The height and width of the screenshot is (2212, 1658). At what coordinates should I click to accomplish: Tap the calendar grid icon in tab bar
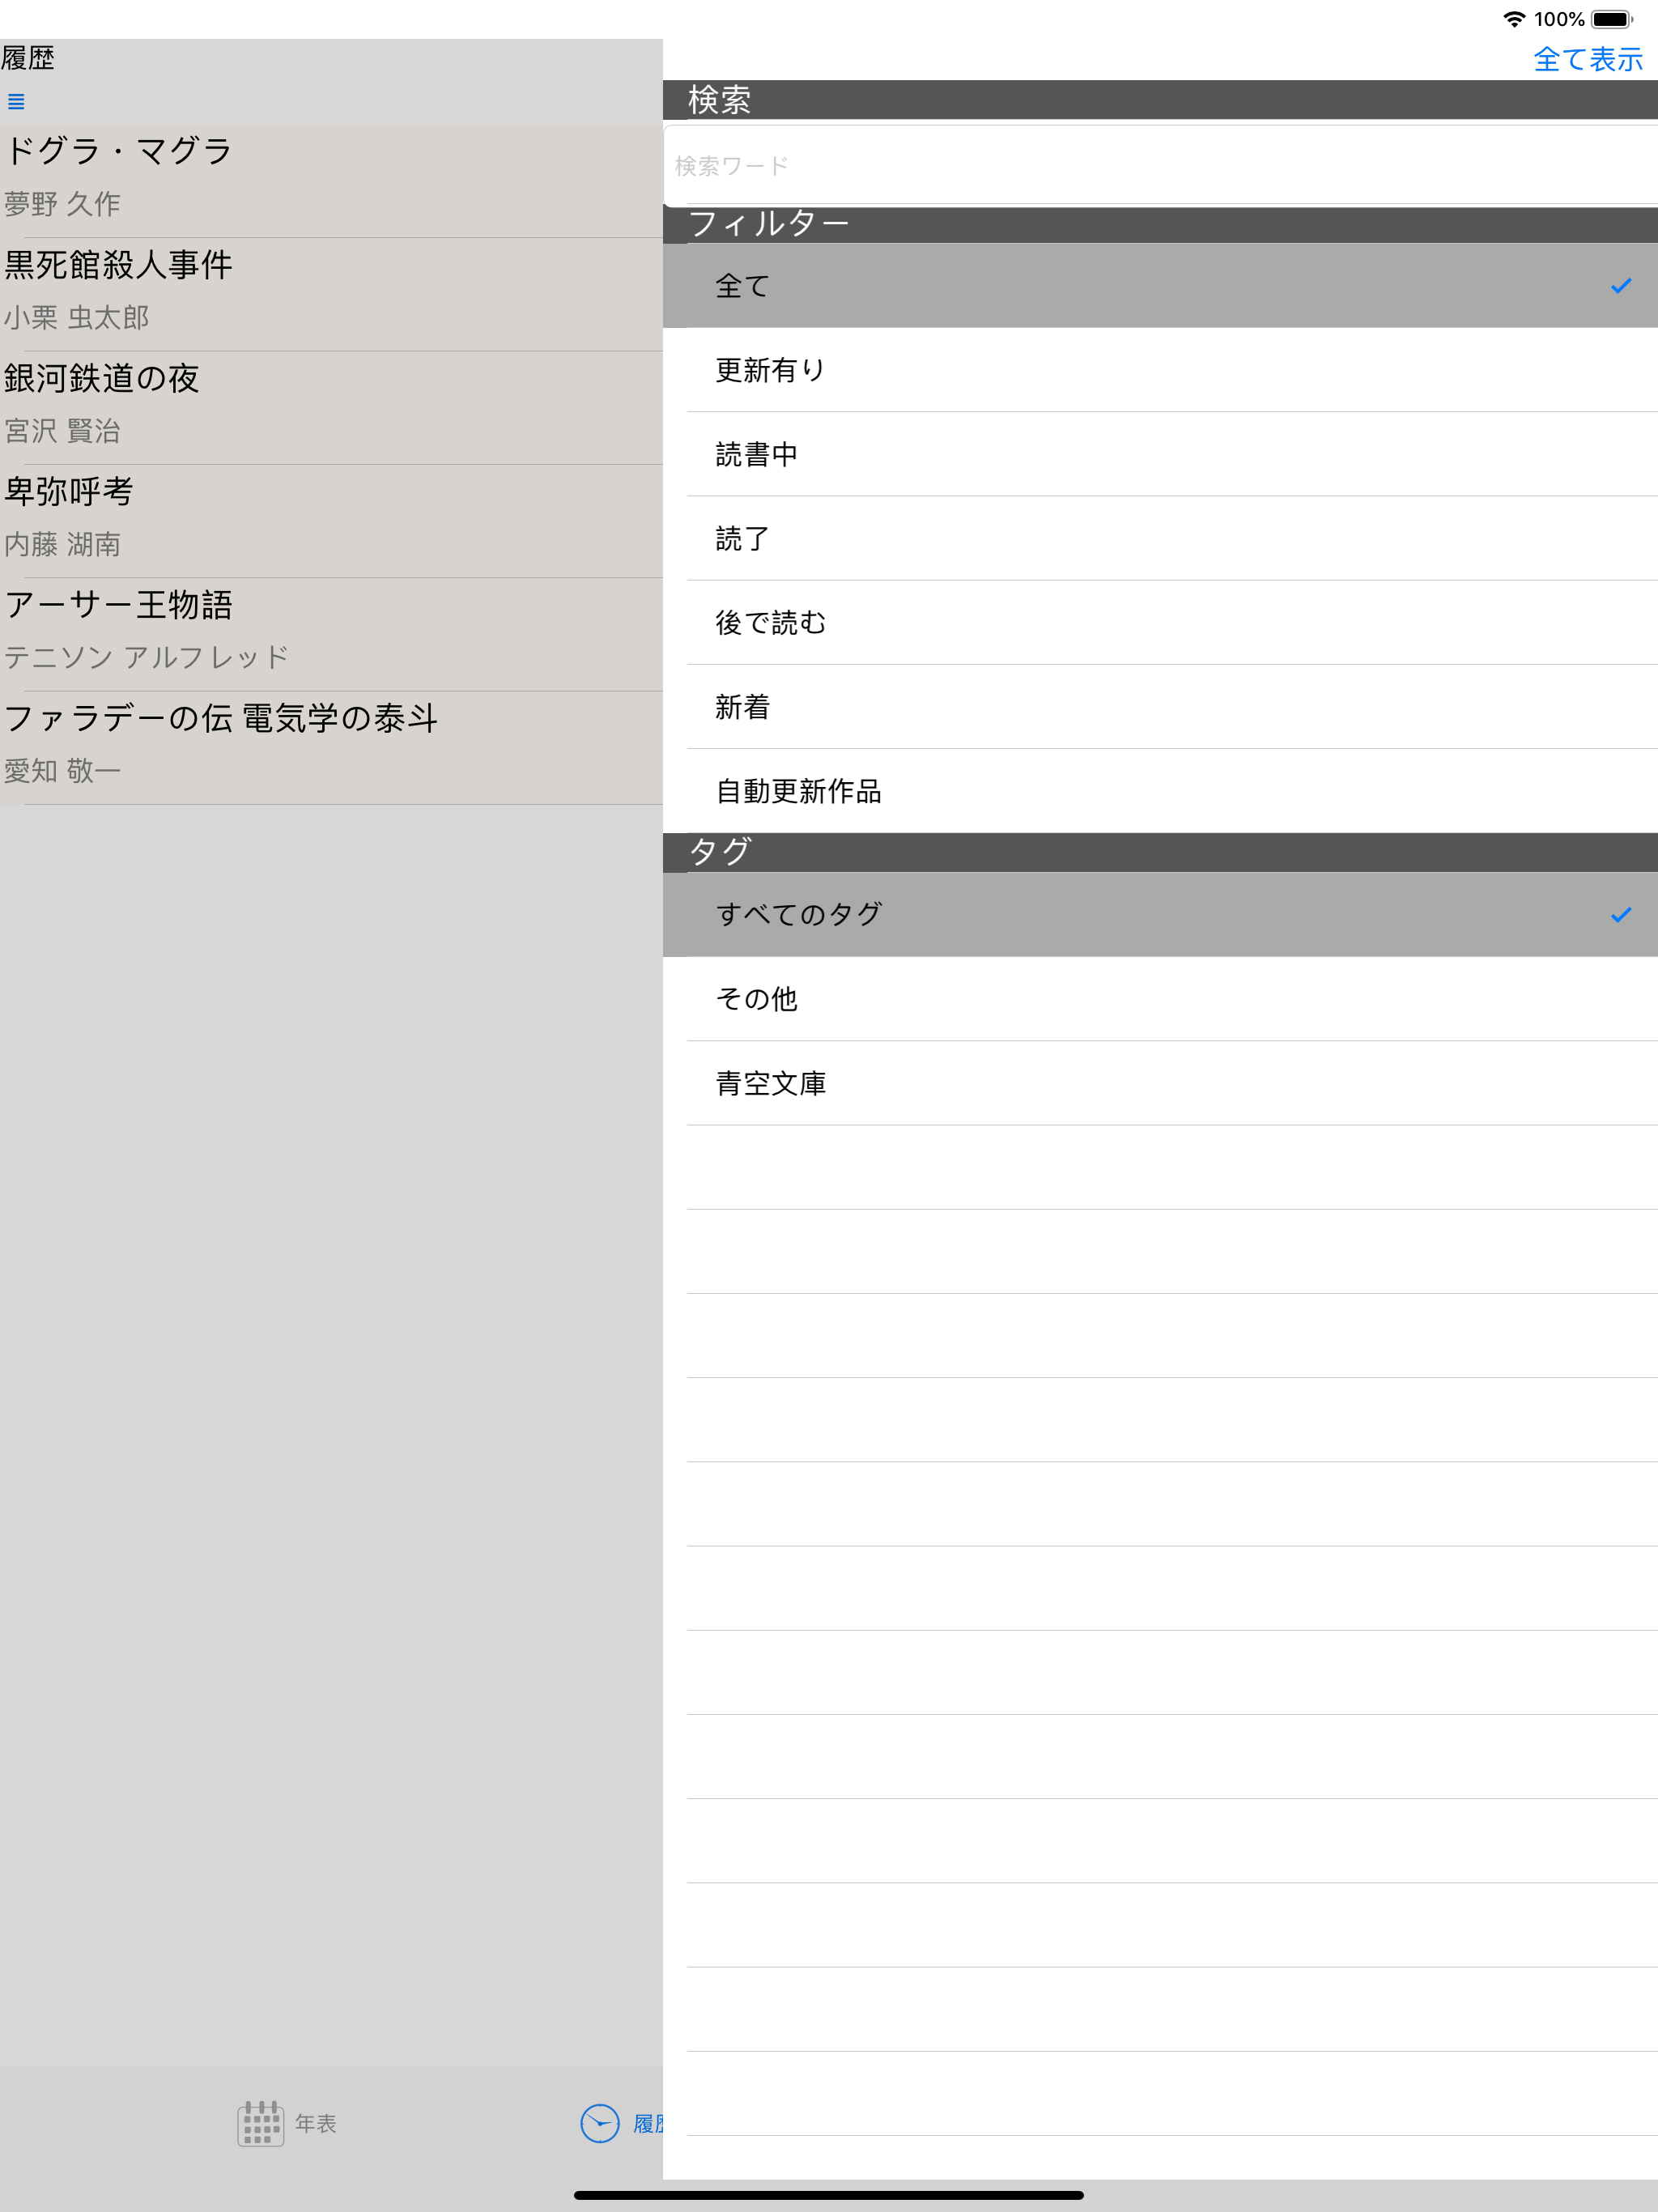point(260,2123)
